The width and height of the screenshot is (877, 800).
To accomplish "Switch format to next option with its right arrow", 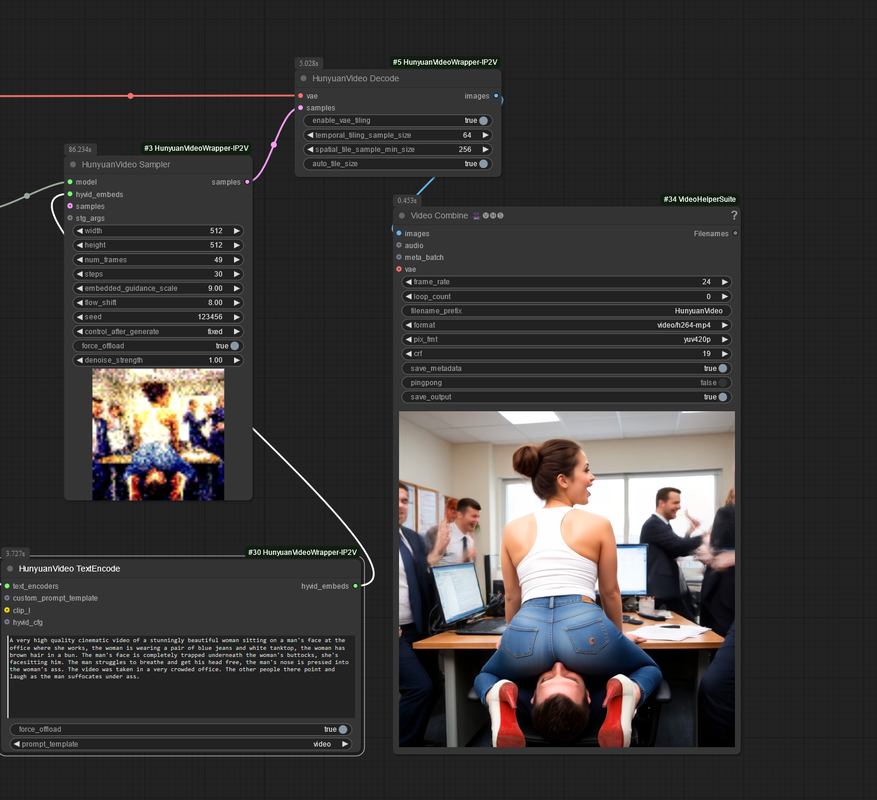I will click(x=725, y=325).
